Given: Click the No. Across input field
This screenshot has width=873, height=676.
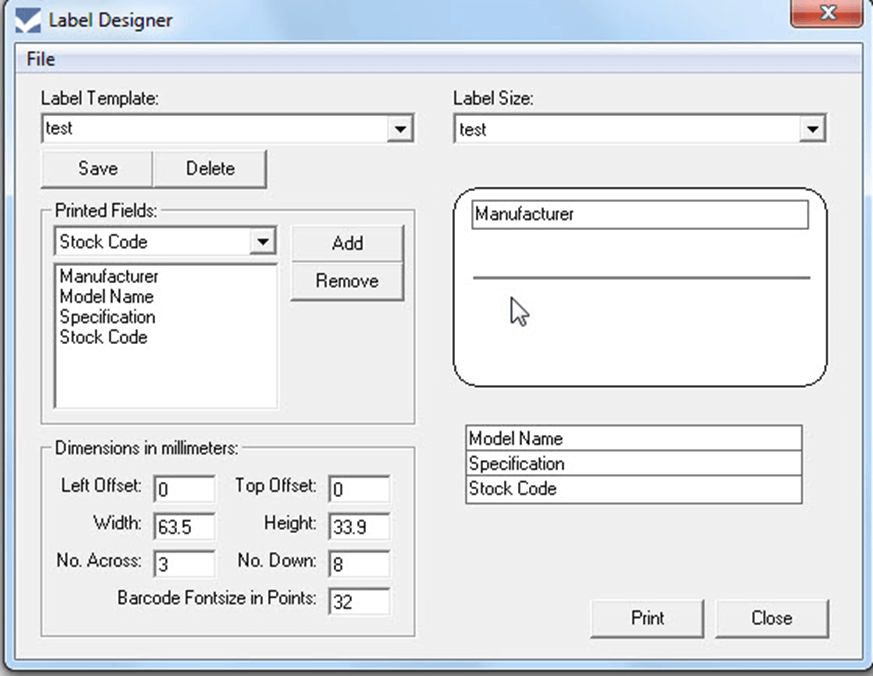Looking at the screenshot, I should pyautogui.click(x=184, y=564).
